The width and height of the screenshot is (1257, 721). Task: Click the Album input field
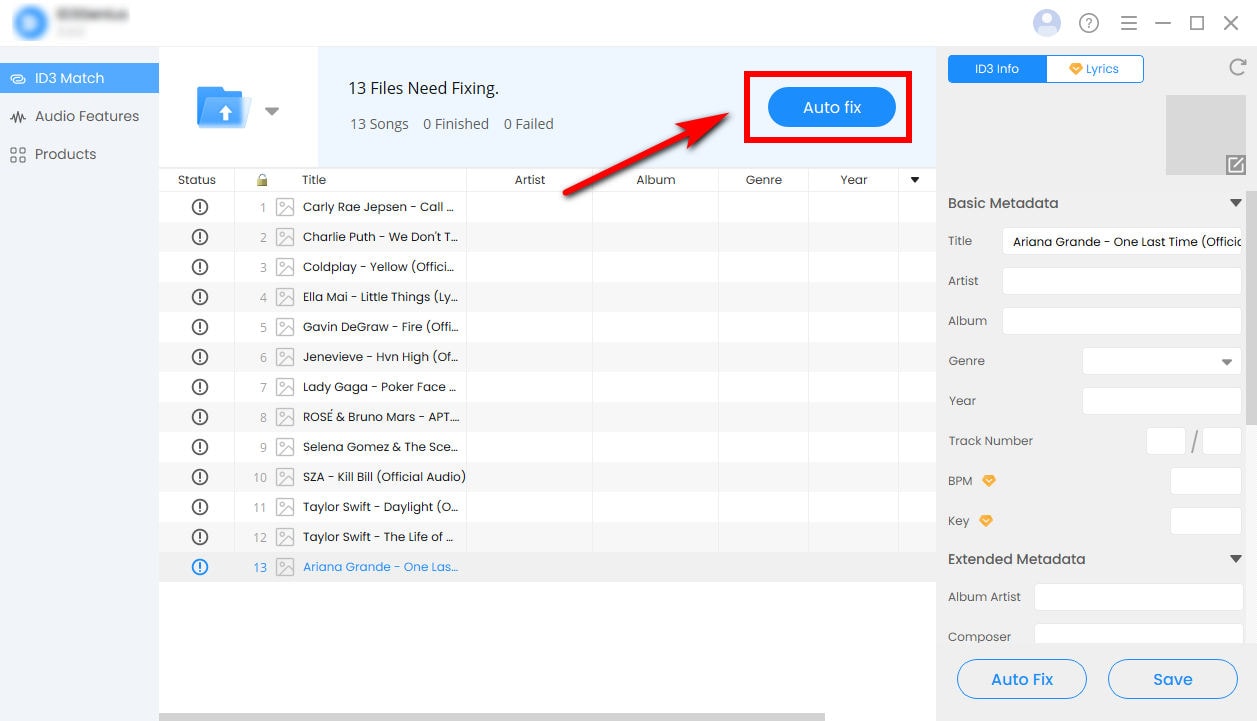click(x=1122, y=321)
